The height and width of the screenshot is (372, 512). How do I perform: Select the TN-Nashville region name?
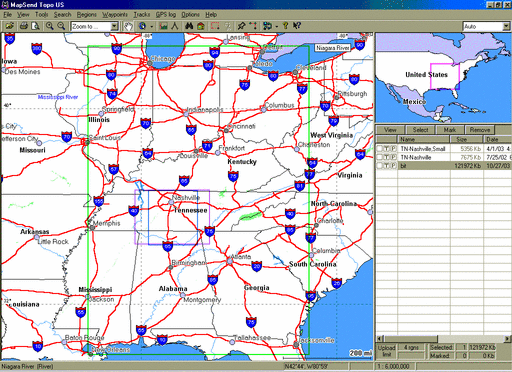coord(416,157)
